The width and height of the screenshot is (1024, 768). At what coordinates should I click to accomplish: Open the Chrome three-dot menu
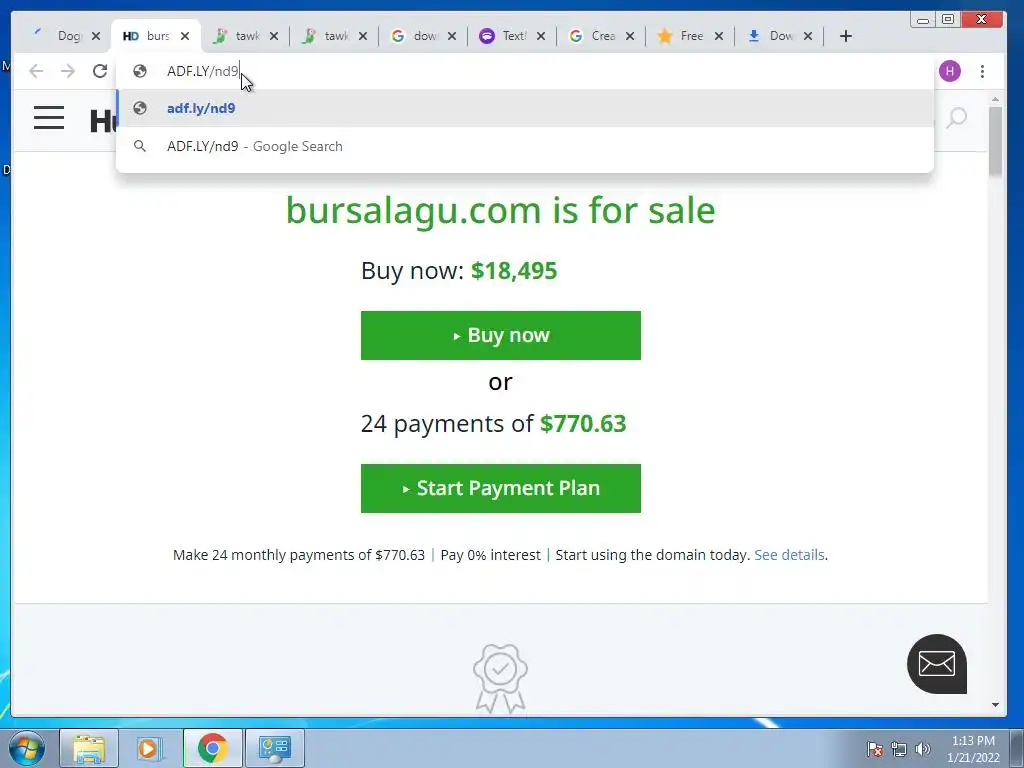tap(982, 71)
